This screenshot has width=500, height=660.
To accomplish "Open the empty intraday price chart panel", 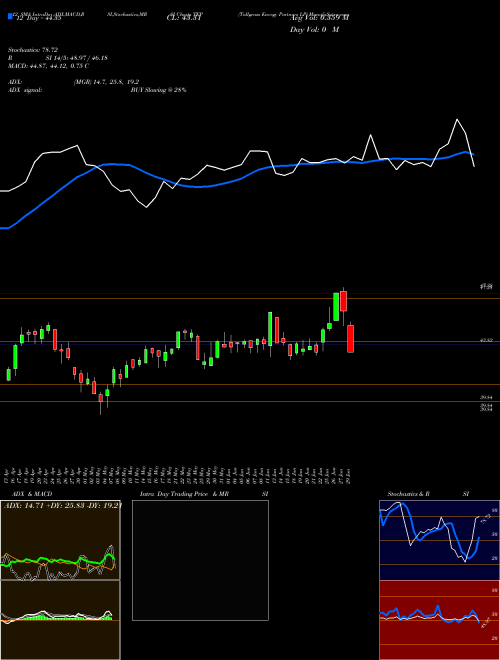I will point(200,560).
